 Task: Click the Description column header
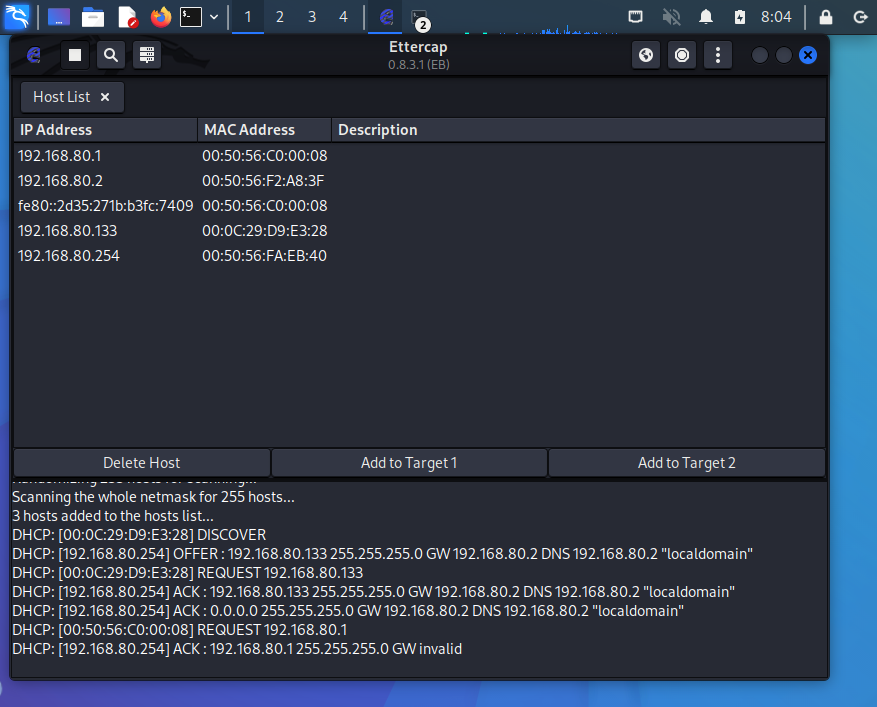[x=578, y=130]
